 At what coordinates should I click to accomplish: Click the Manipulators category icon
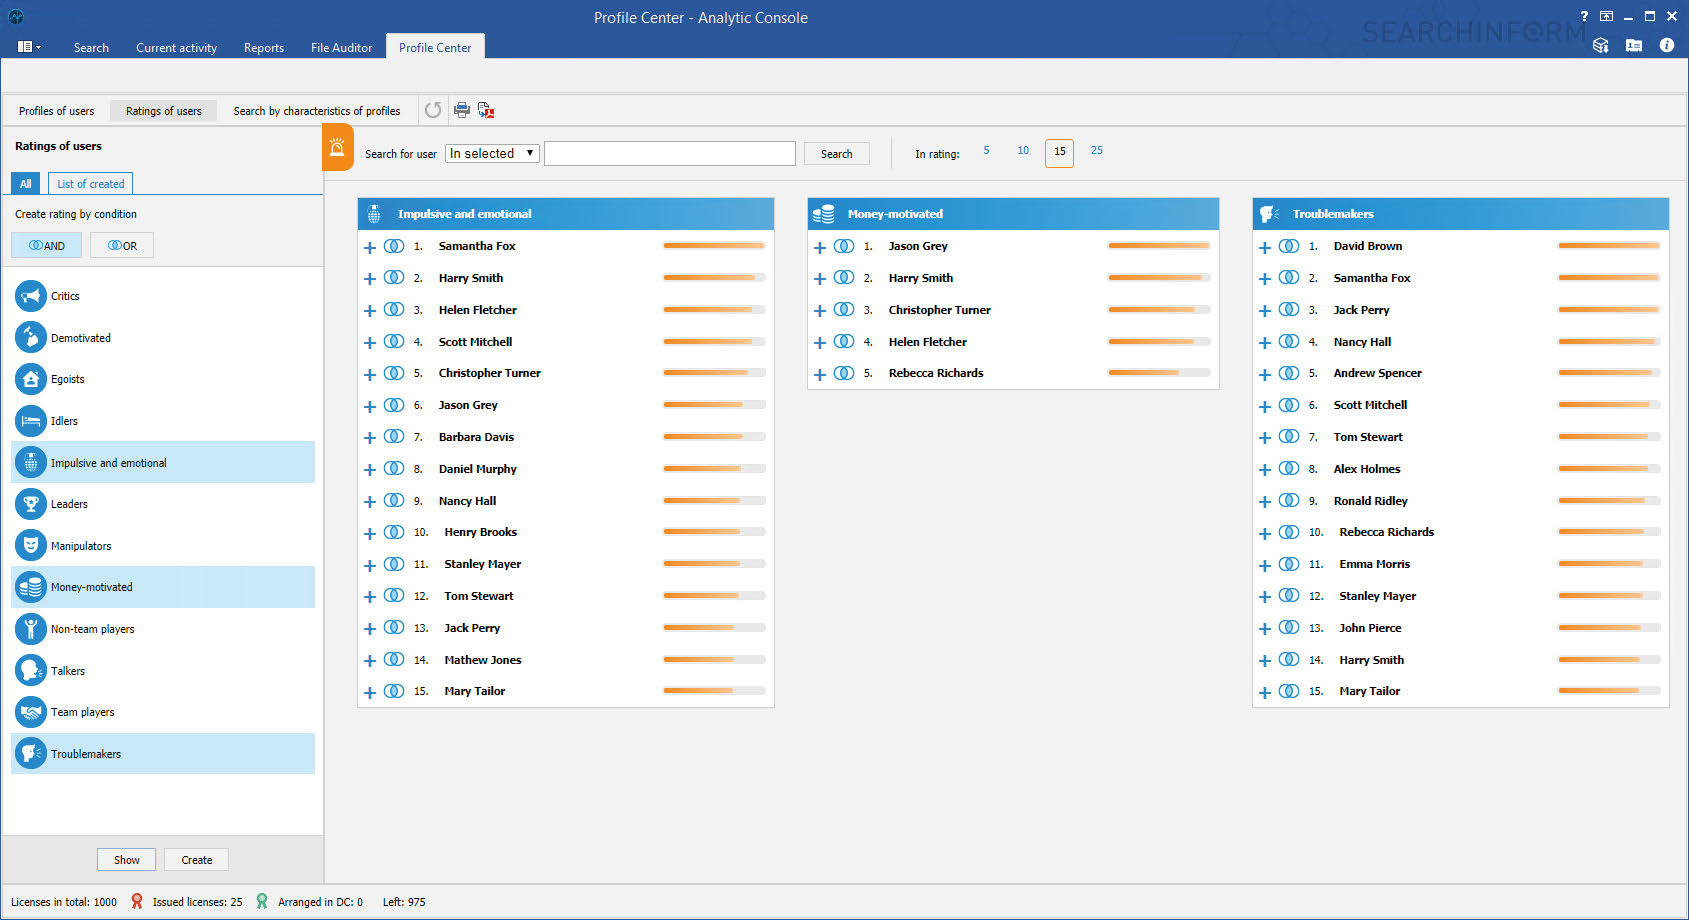point(30,545)
